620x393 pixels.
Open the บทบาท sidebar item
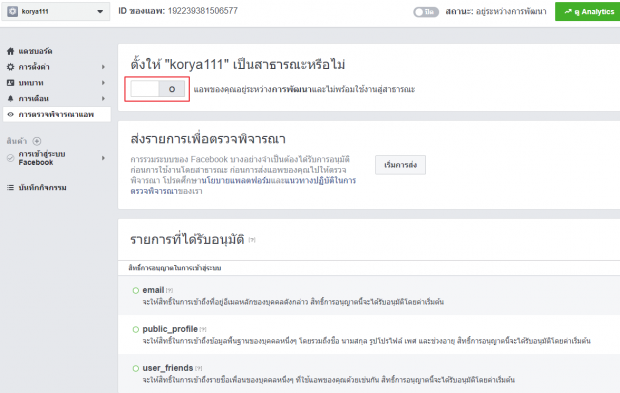(31, 83)
